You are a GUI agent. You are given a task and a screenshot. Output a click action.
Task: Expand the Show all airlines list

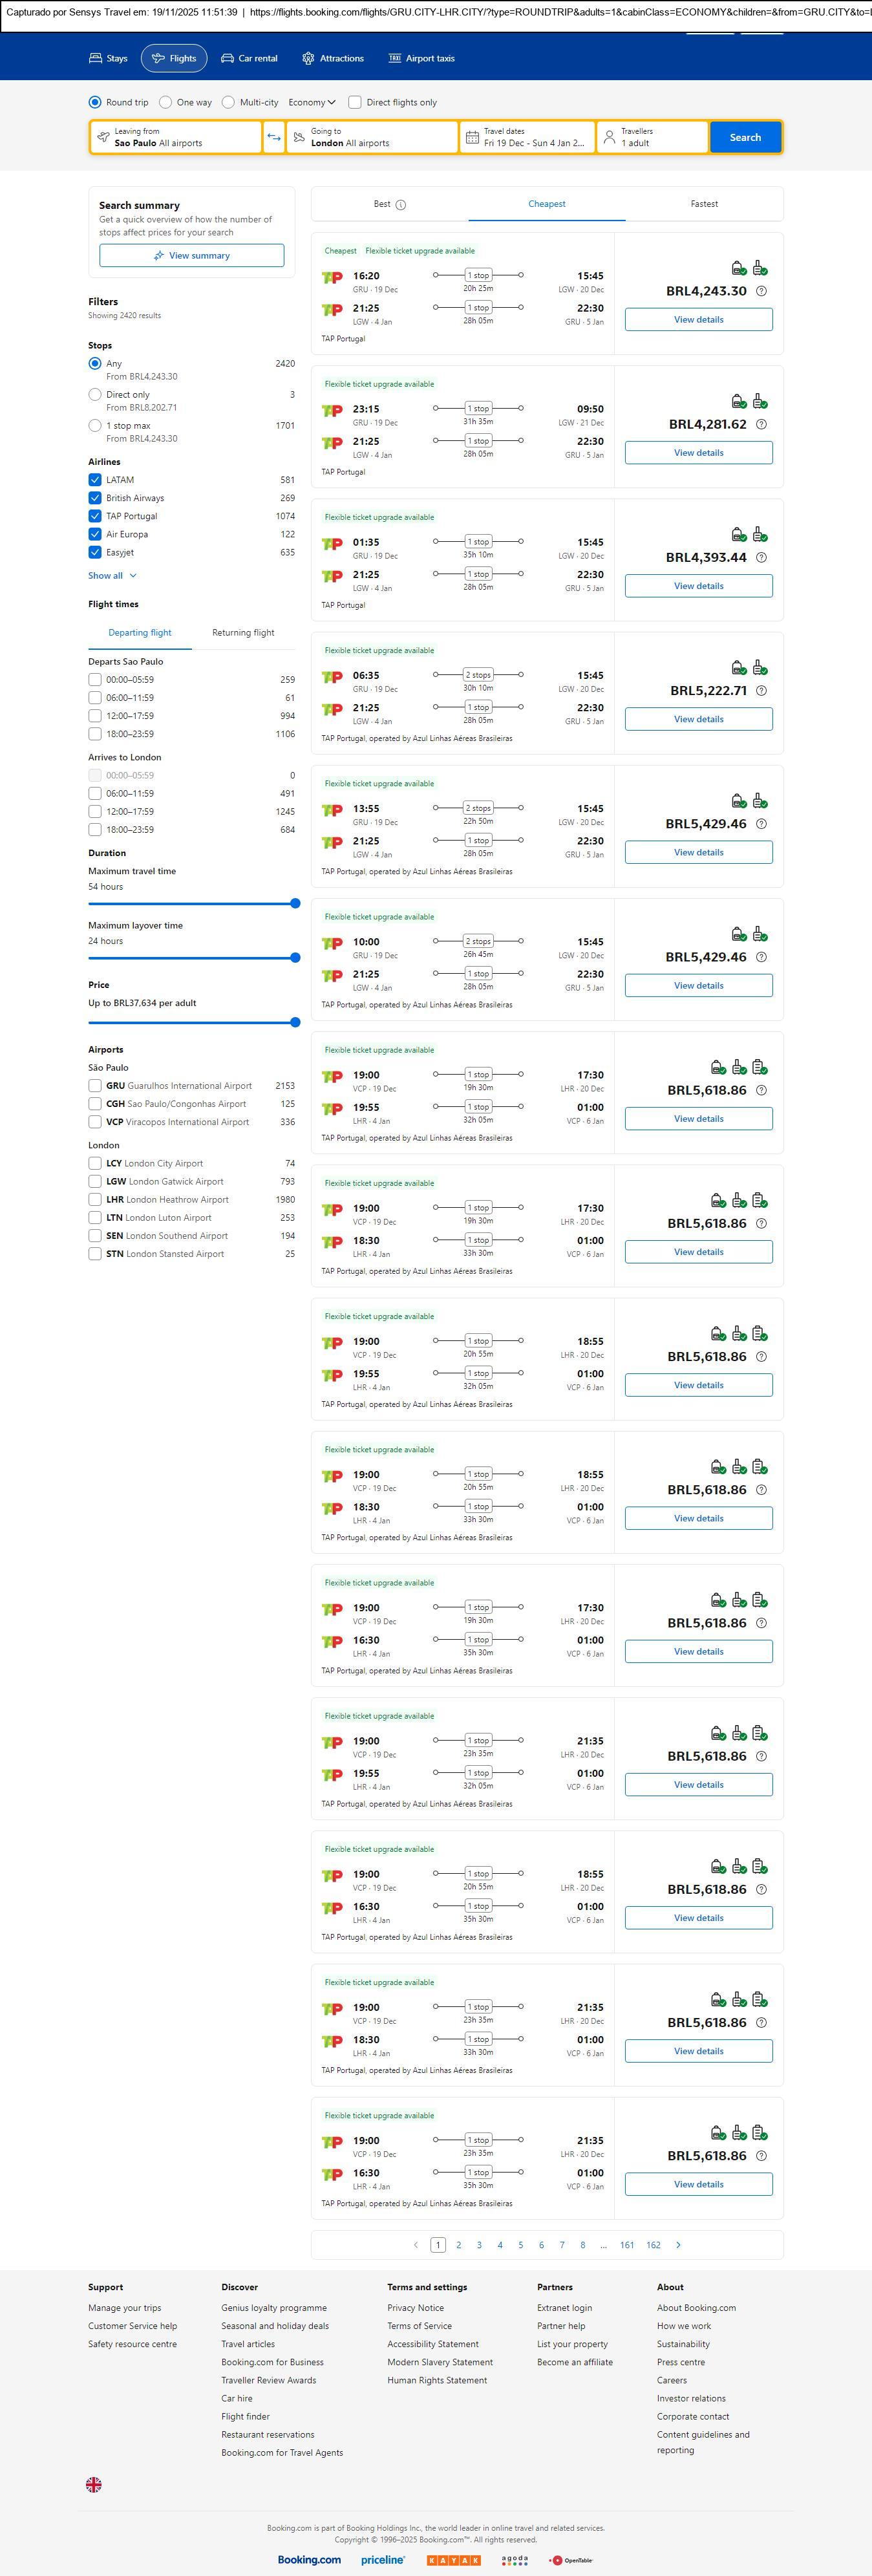point(112,576)
